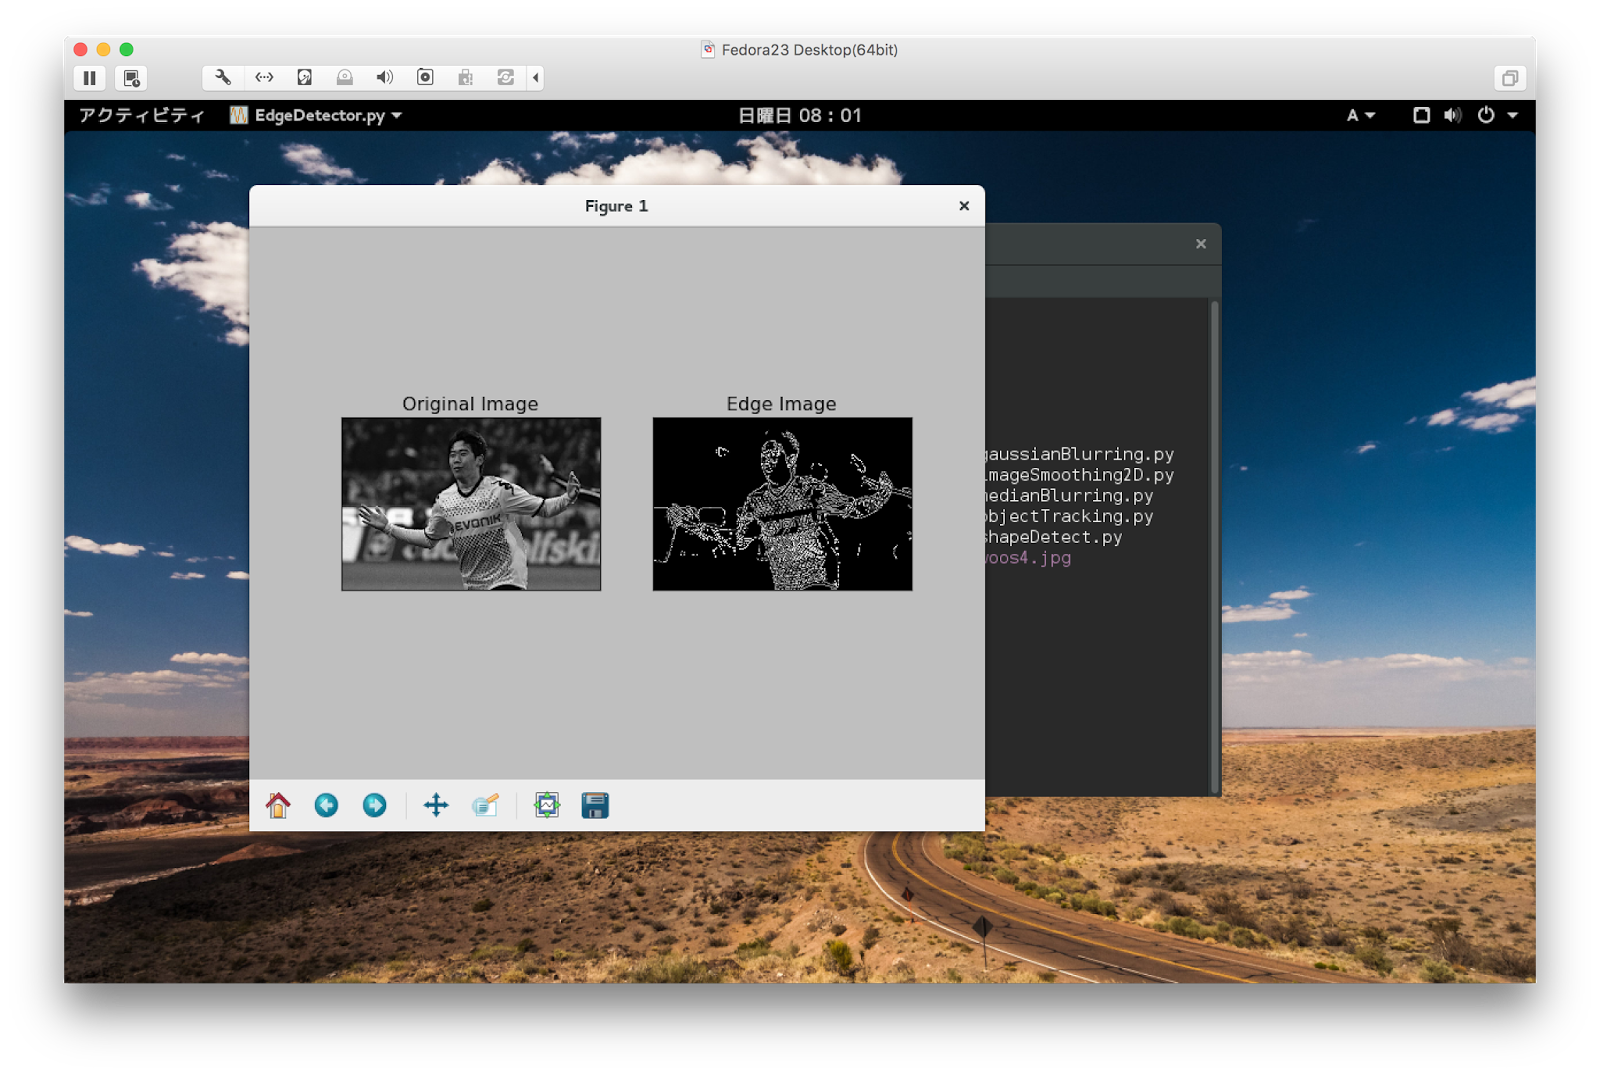This screenshot has width=1600, height=1075.
Task: Open the input method A dropdown
Action: 1360,115
